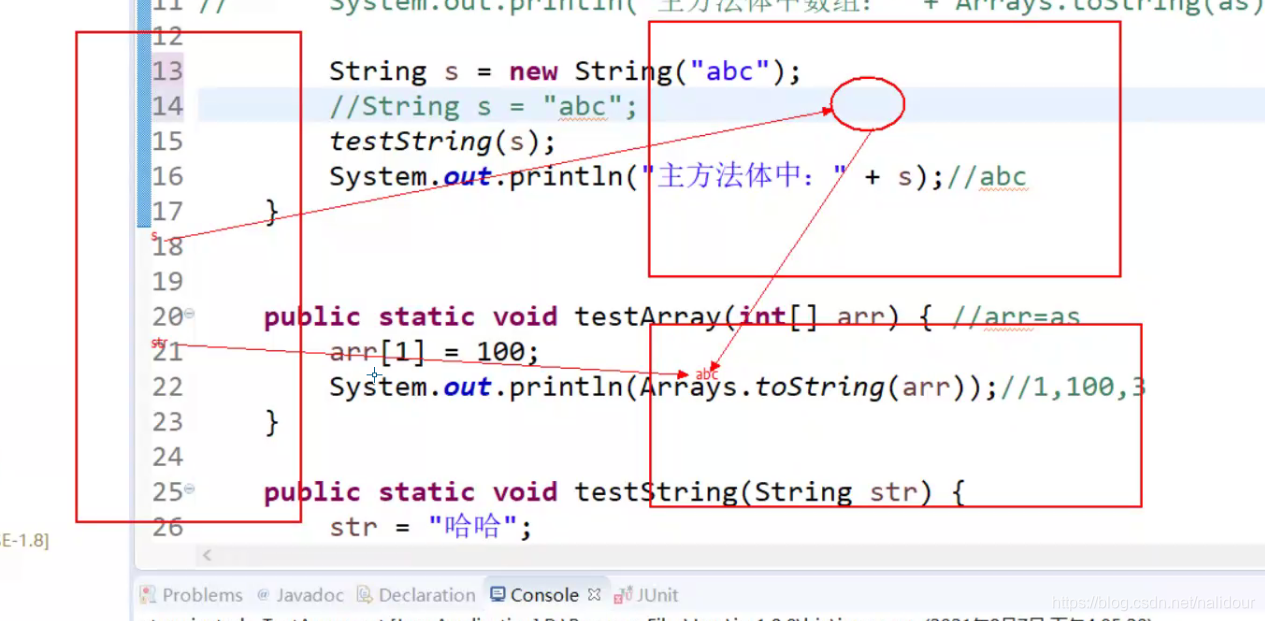
Task: Switch to the Problems tab
Action: 192,595
